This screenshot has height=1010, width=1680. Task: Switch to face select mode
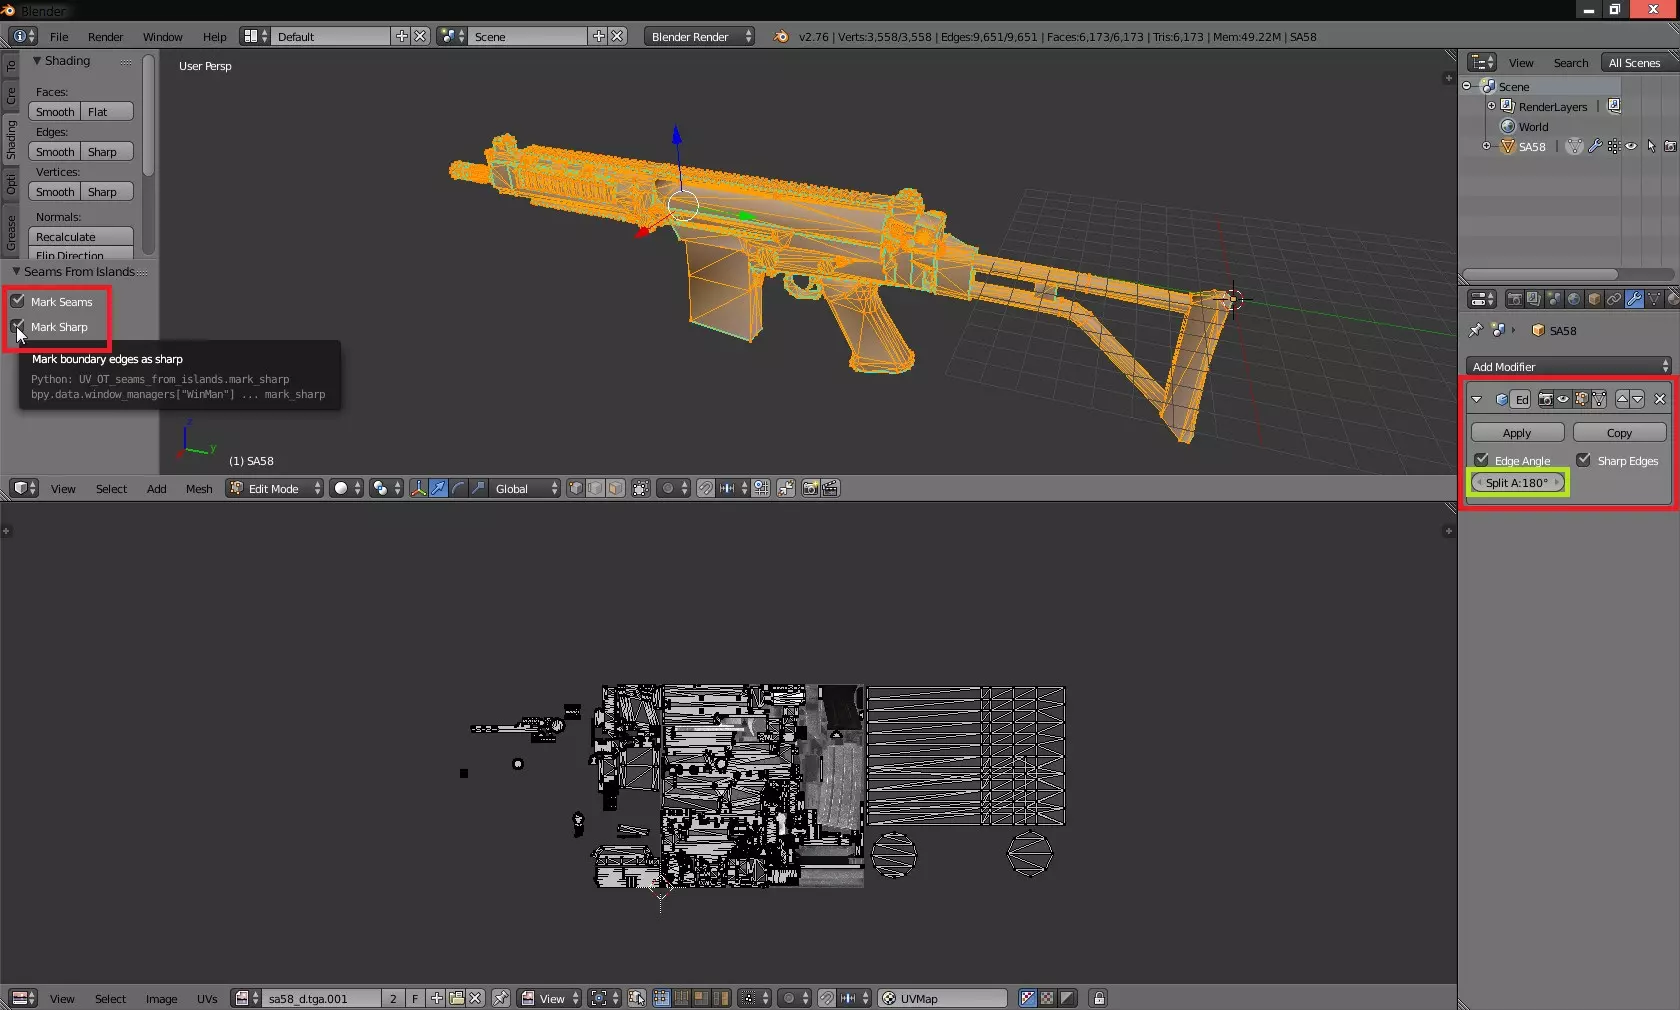click(x=616, y=488)
